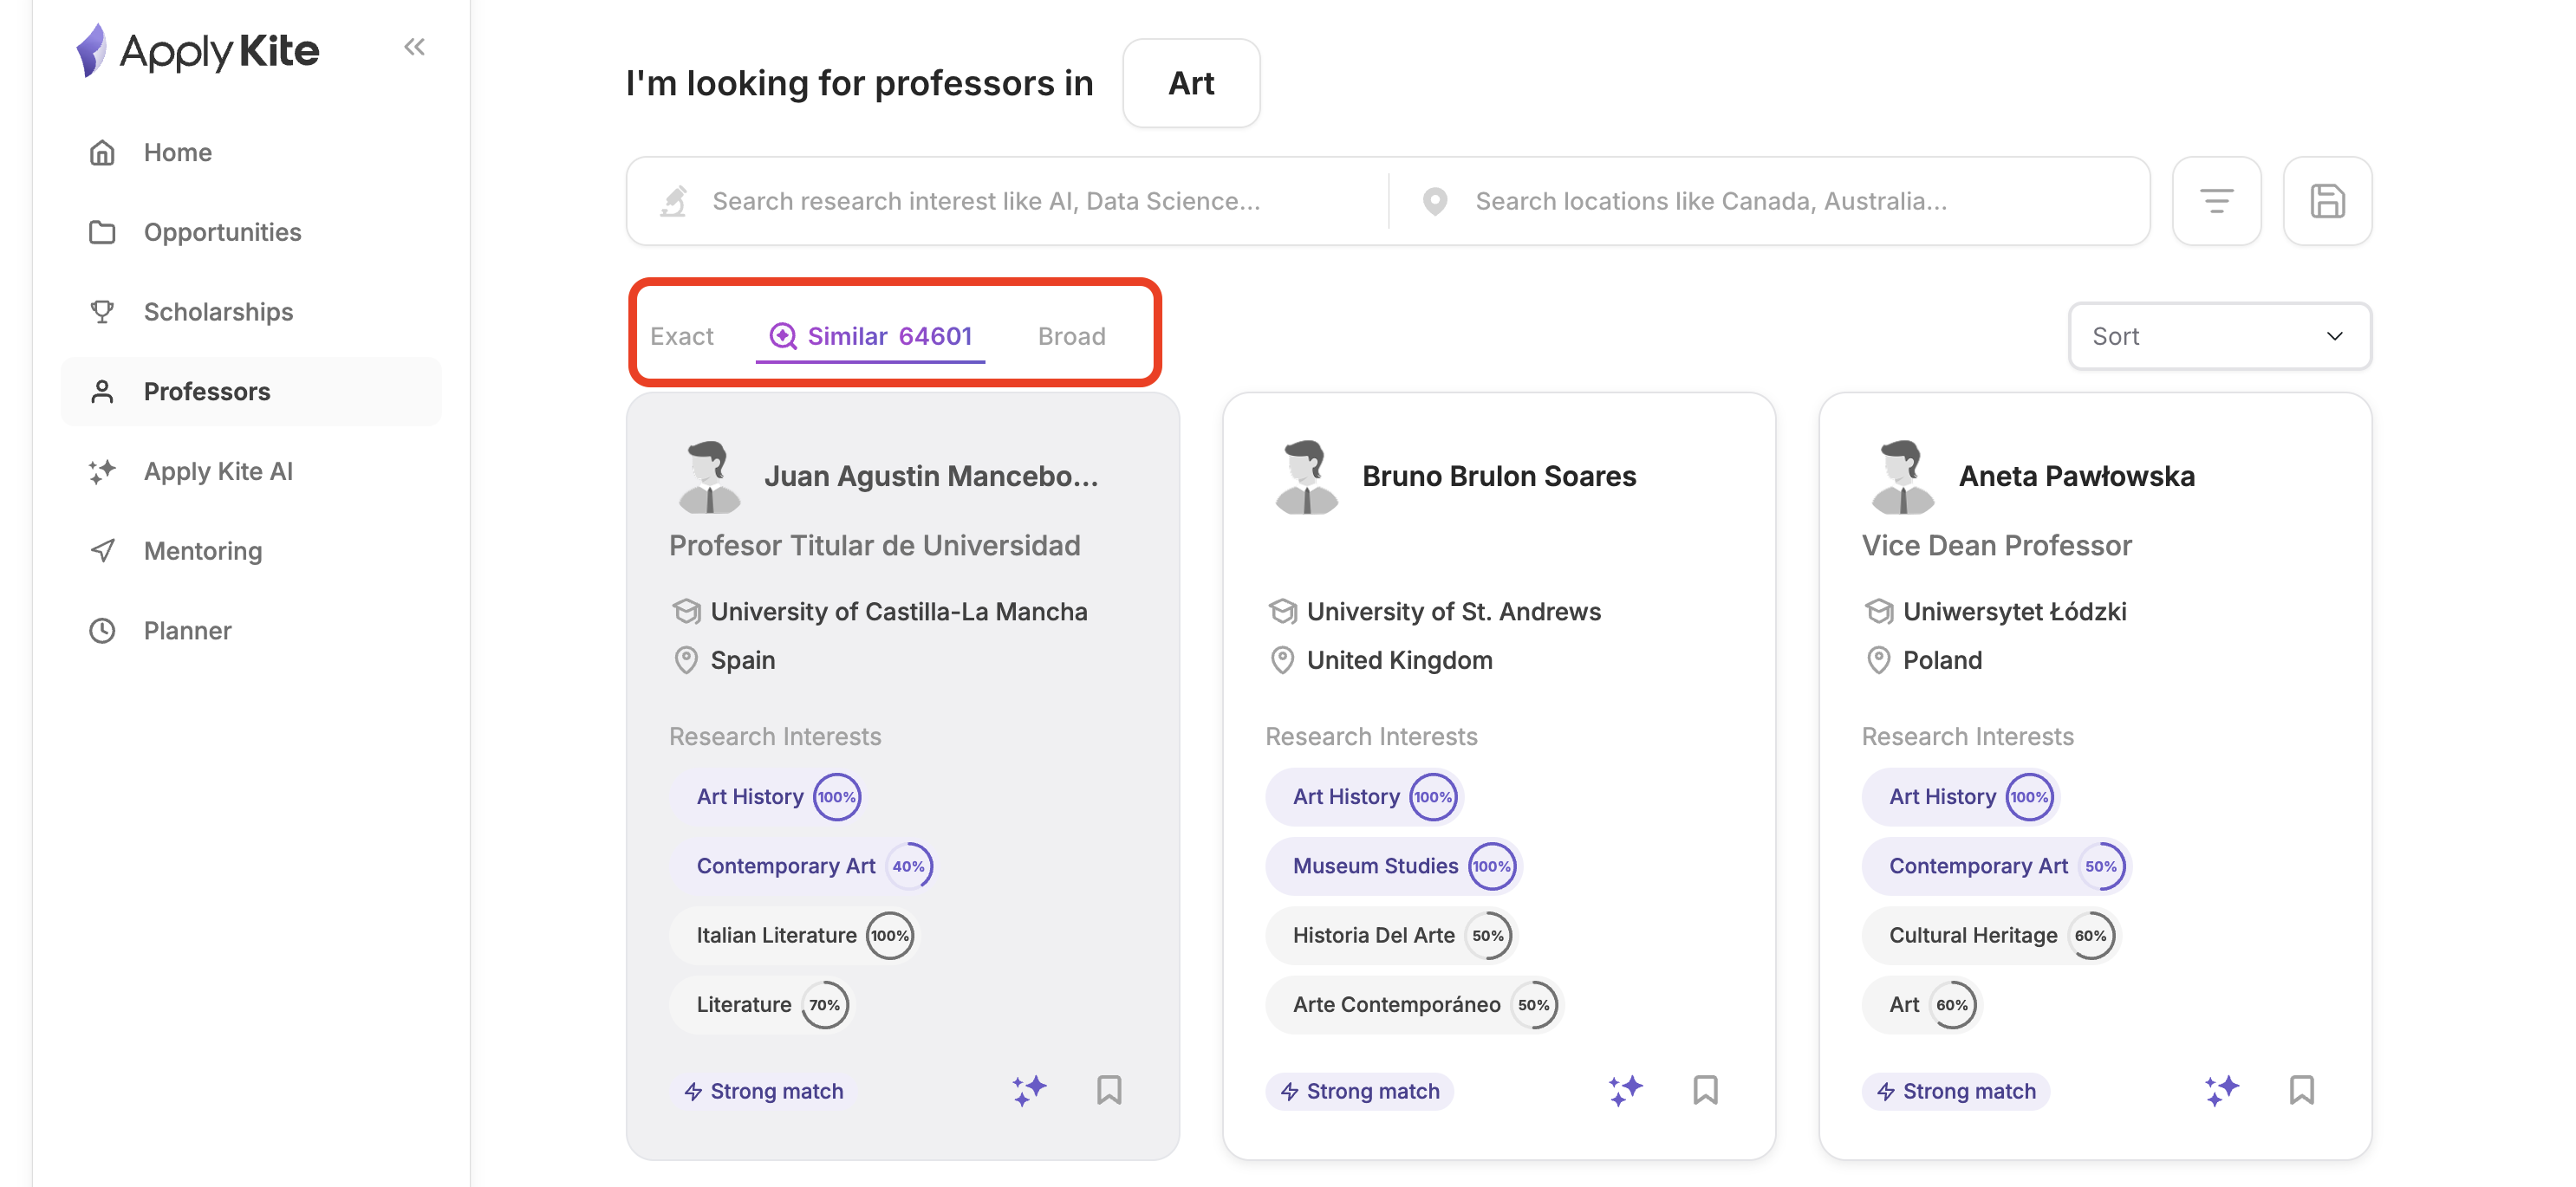Click the Sort dropdown chevron arrow

2334,336
